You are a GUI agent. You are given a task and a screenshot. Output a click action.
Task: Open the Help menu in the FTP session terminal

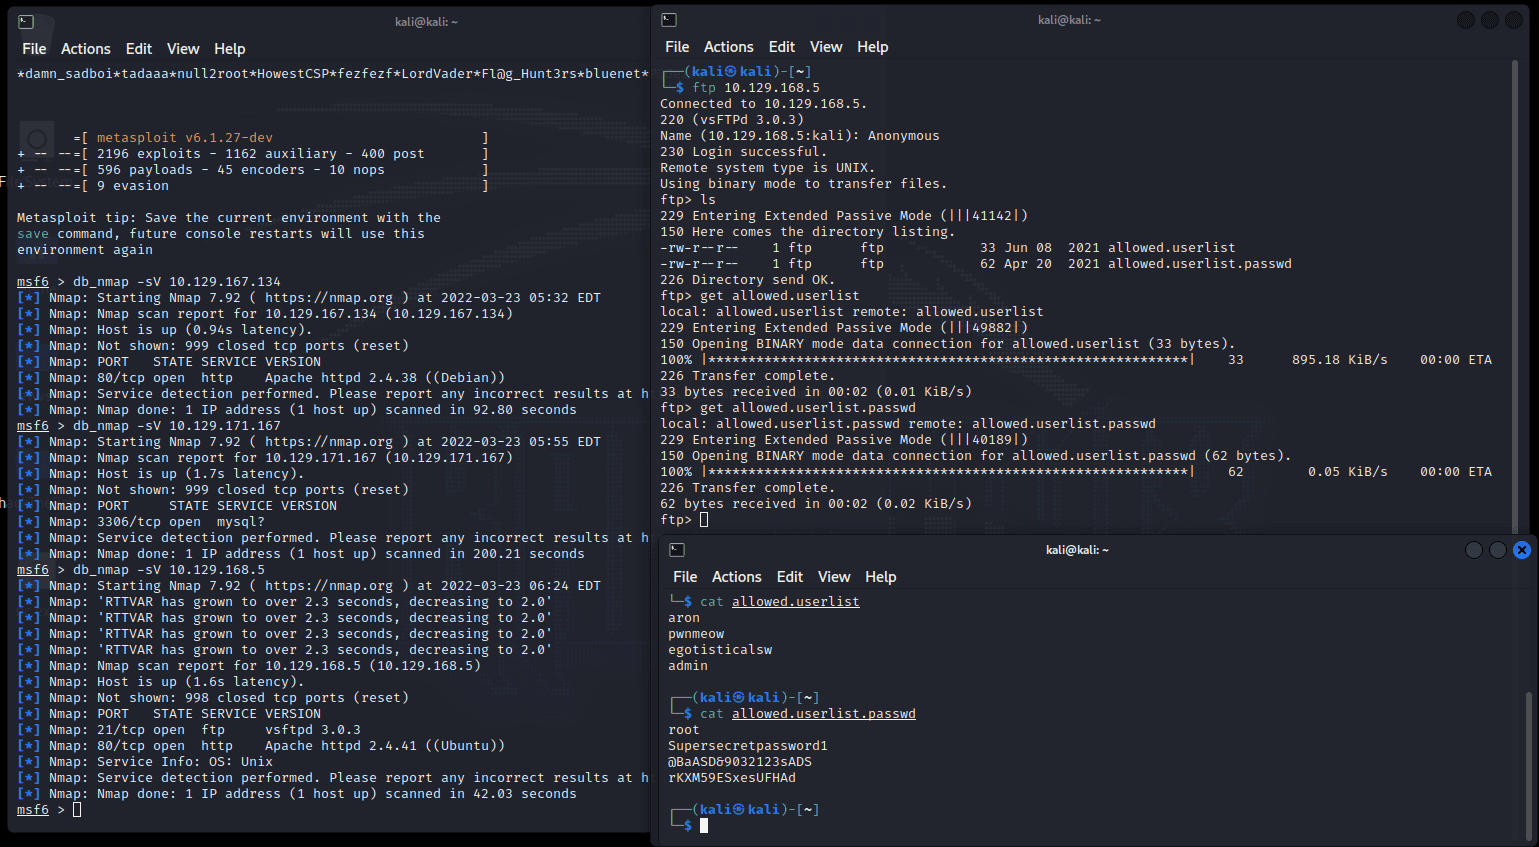tap(872, 47)
